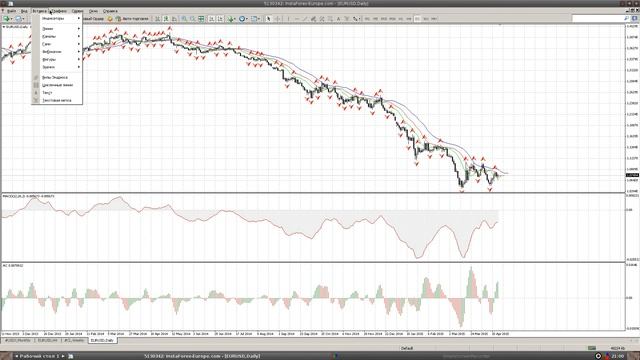Open the templates dropdown icon
The height and width of the screenshot is (360, 640).
tap(255, 18)
